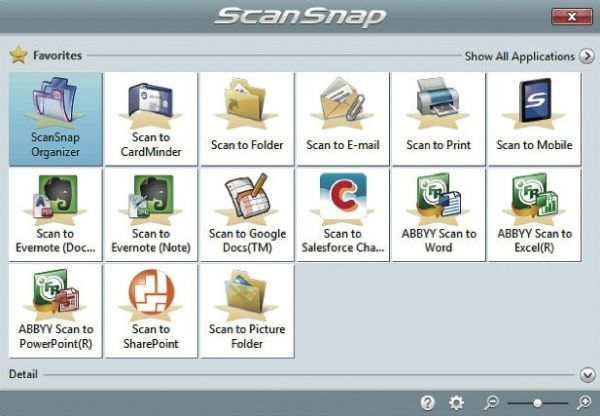Click the Detail label
Image resolution: width=600 pixels, height=416 pixels.
[23, 374]
